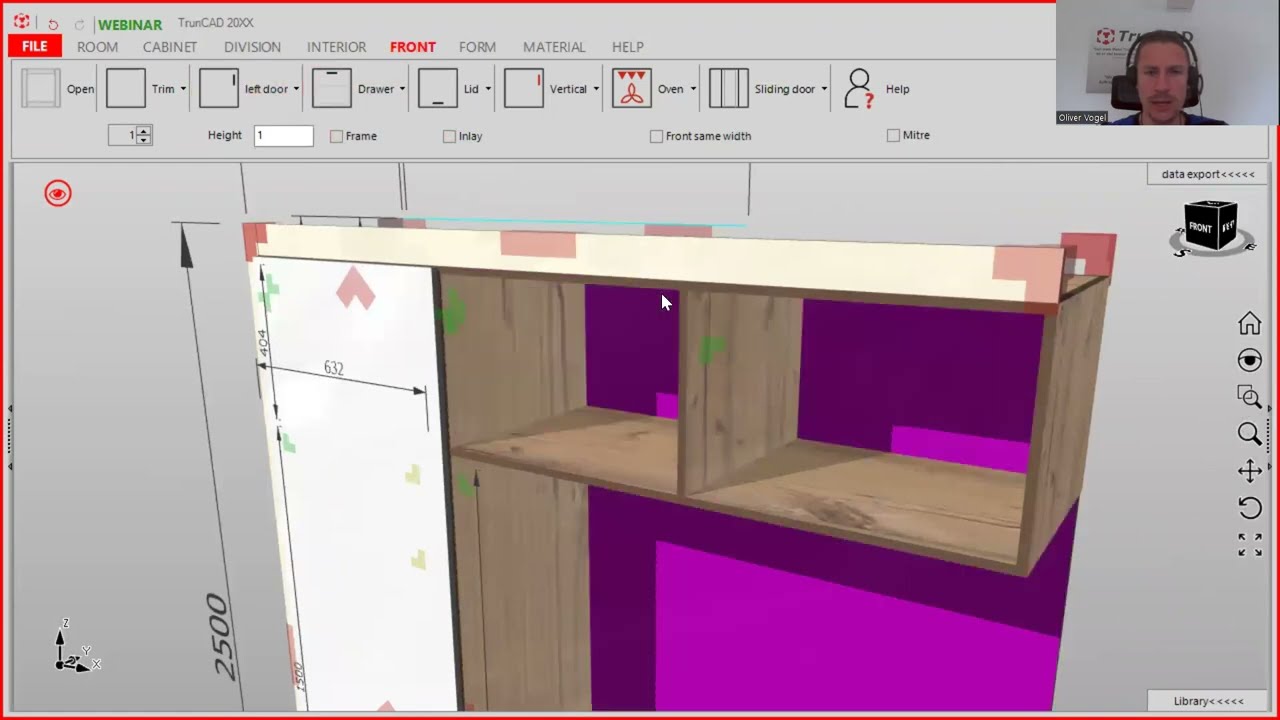This screenshot has height=720, width=1280.
Task: Expand the Library panel
Action: click(x=1208, y=701)
